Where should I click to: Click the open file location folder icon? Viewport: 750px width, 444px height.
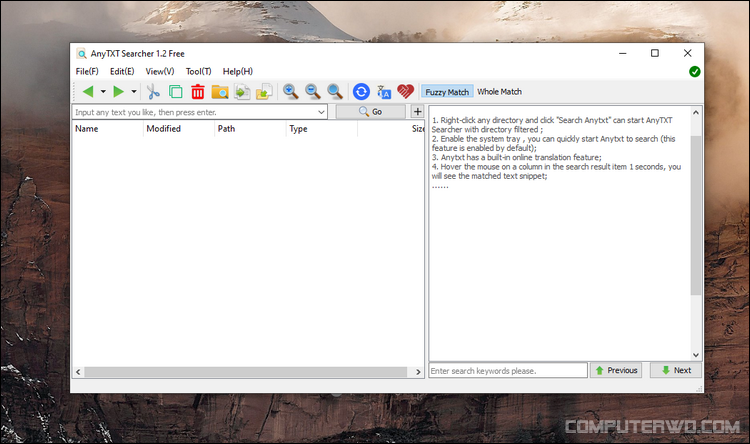coord(264,91)
